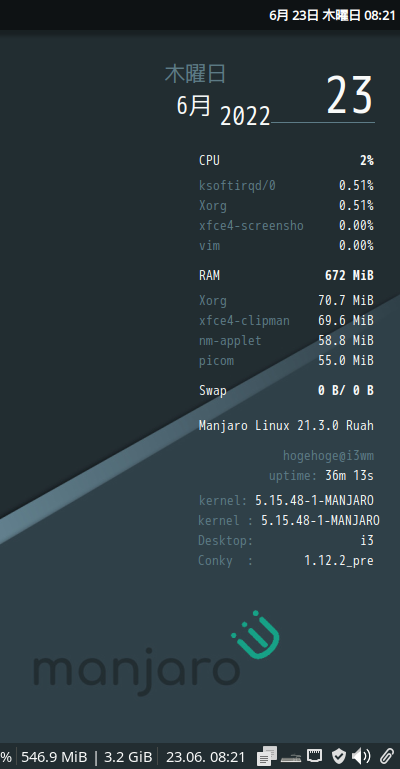Open the clipman clipboard tray icon
Screen dimensions: 400x769
[x=267, y=756]
